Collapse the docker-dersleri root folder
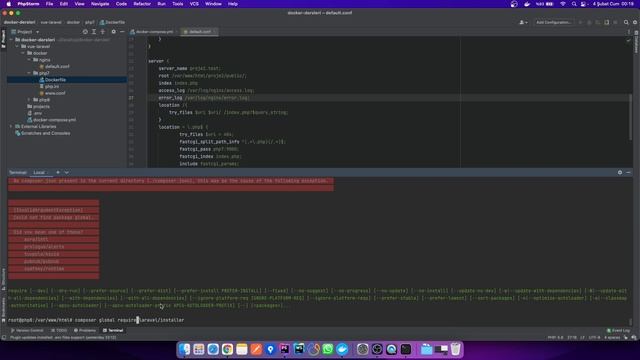This screenshot has height=360, width=640. pyautogui.click(x=11, y=40)
